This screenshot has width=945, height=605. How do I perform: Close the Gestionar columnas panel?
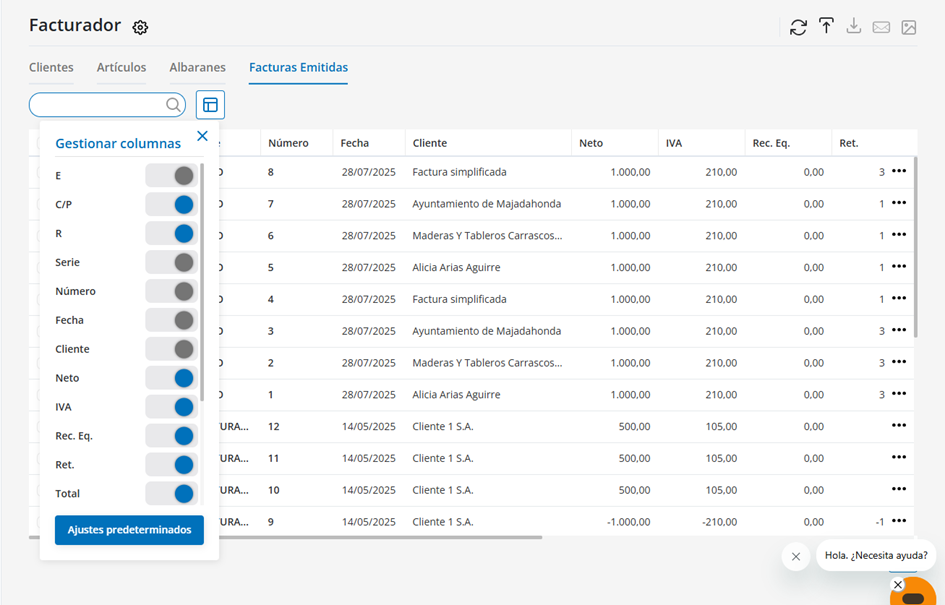[x=202, y=136]
